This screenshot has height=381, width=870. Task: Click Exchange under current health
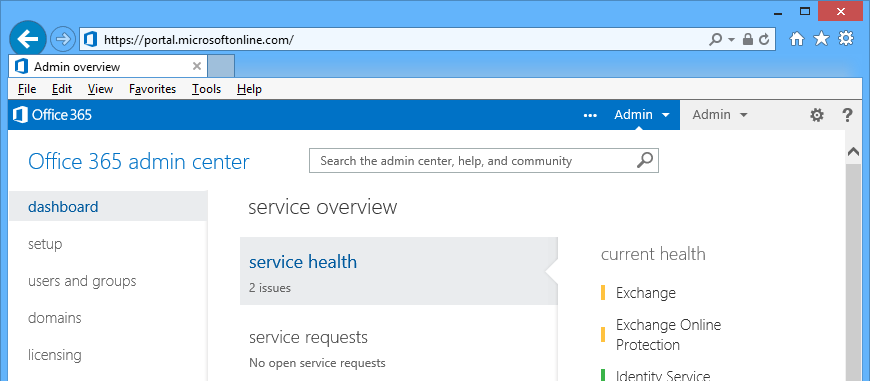tap(646, 293)
